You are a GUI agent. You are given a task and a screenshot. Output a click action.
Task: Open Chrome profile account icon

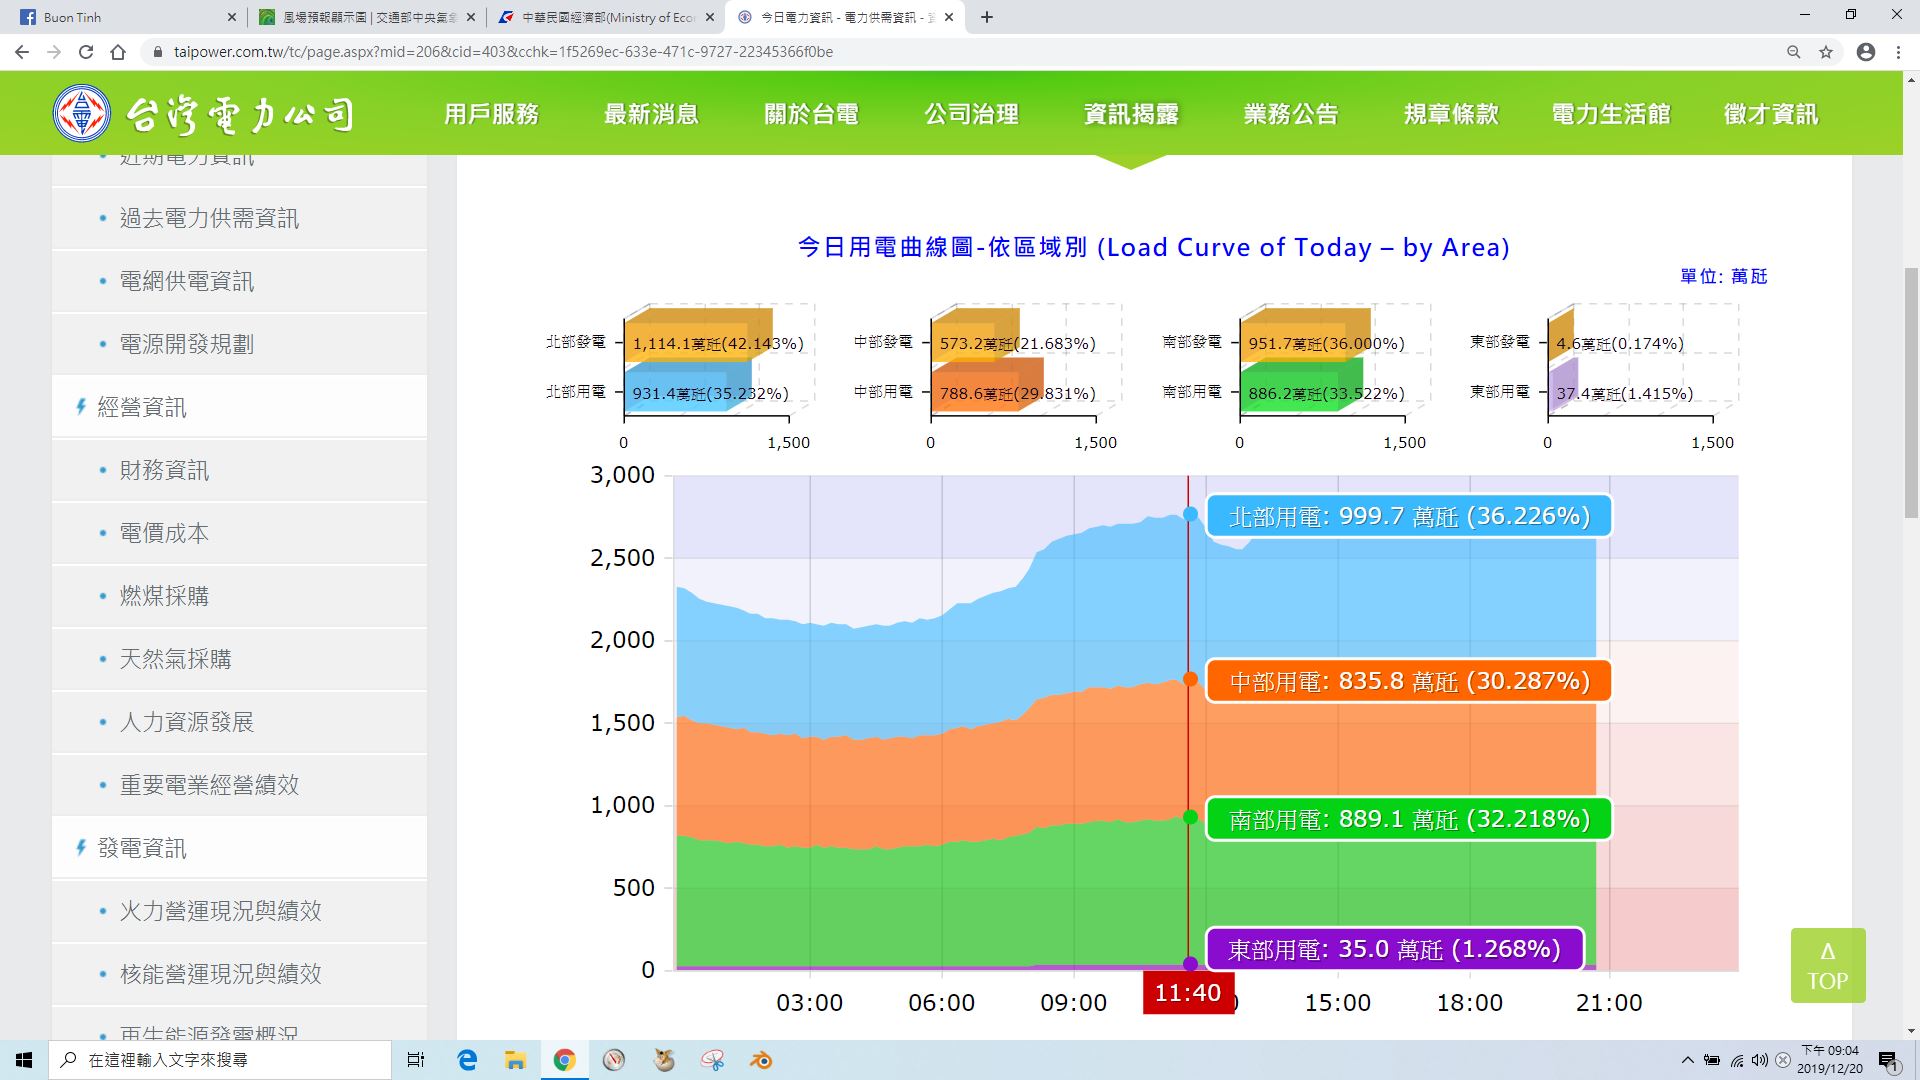click(1865, 52)
